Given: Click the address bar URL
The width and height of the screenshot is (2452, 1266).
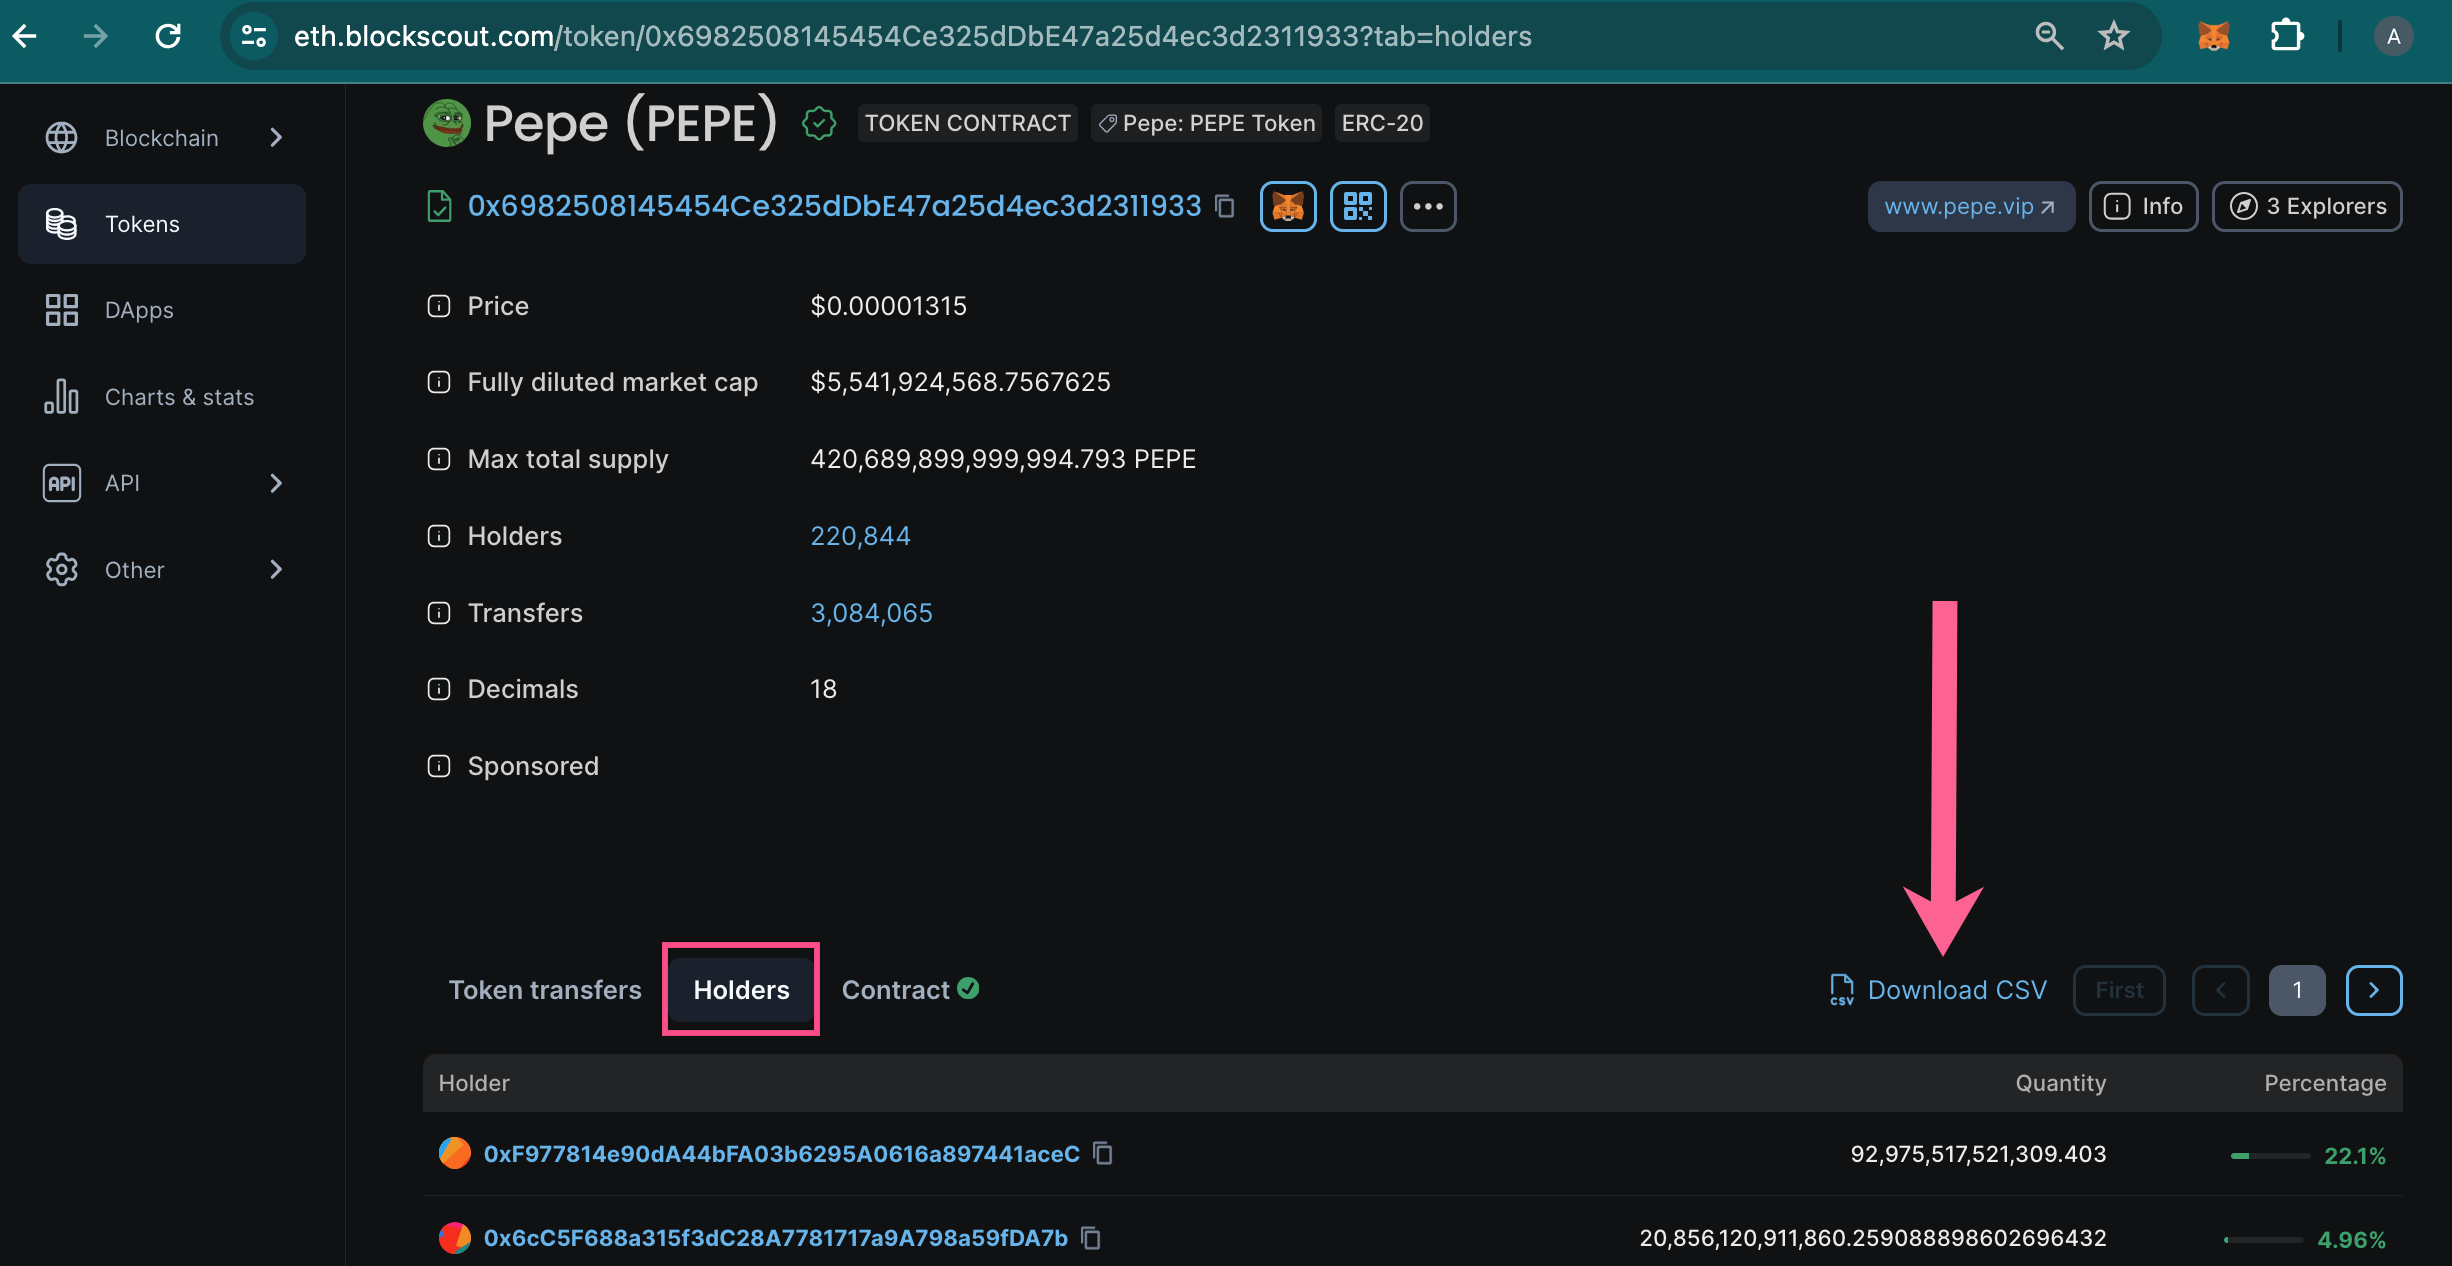Looking at the screenshot, I should click(x=912, y=37).
